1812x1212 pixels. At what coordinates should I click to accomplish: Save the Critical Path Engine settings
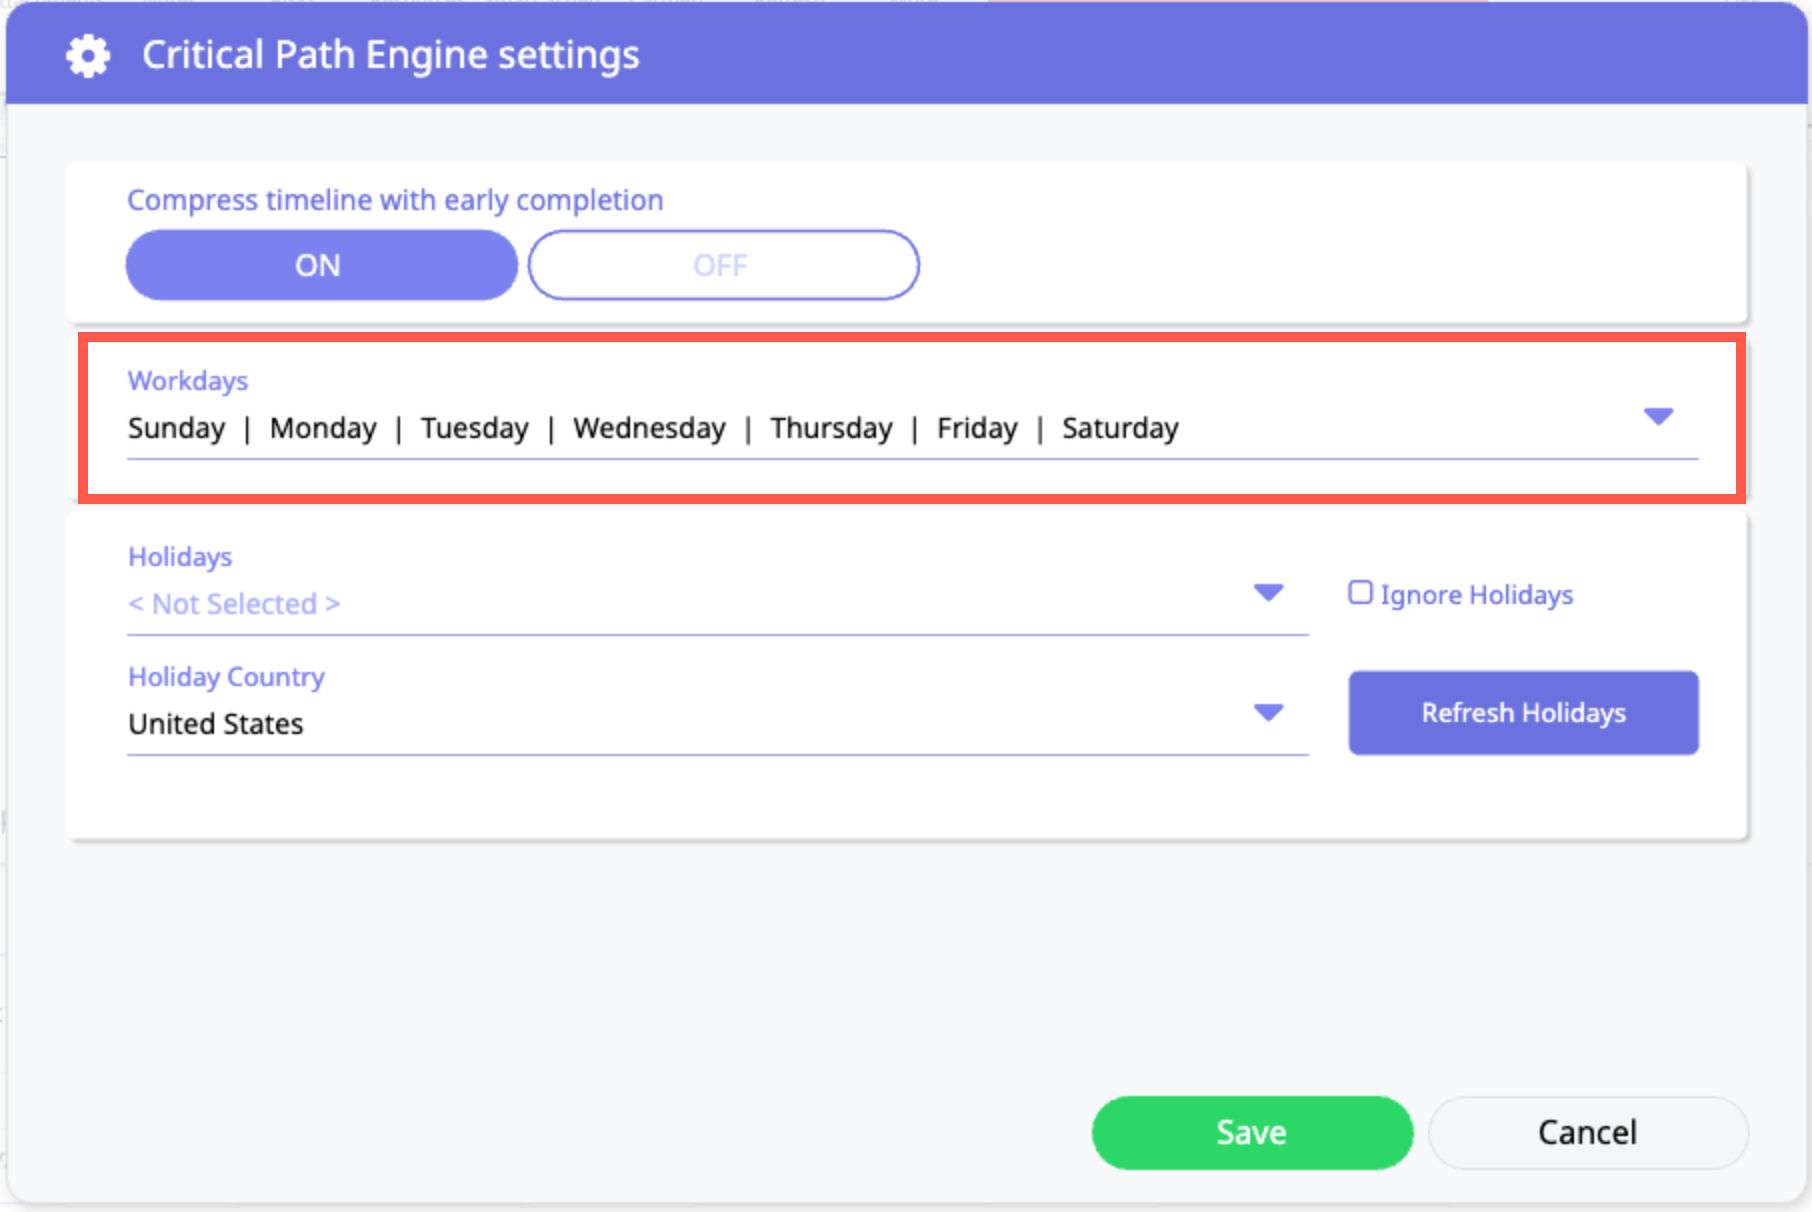[1251, 1132]
